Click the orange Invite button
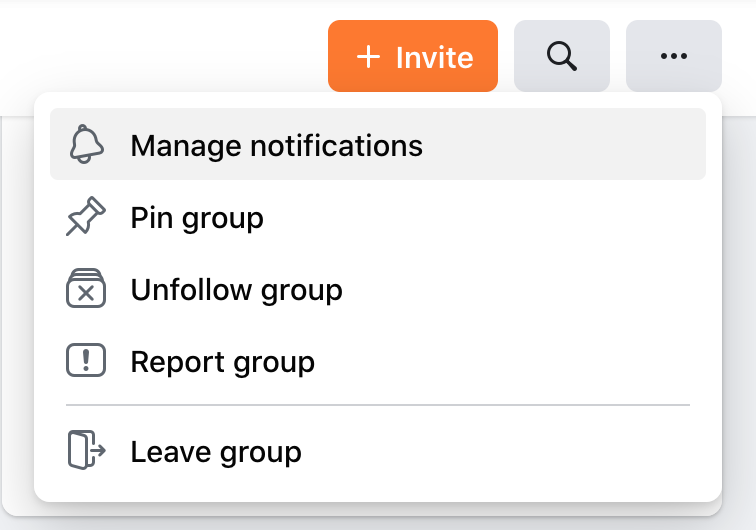This screenshot has width=756, height=530. click(x=413, y=56)
